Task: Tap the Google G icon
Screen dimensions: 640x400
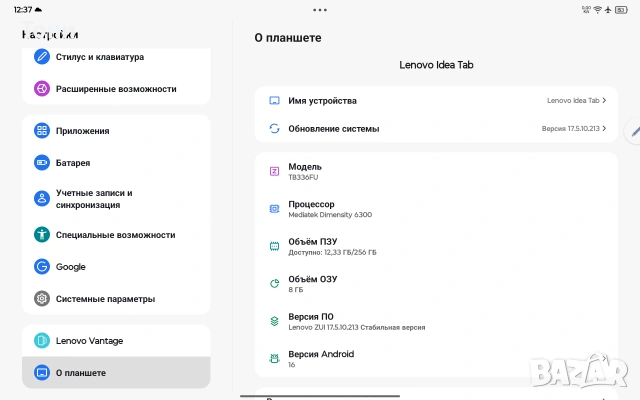Action: click(42, 267)
